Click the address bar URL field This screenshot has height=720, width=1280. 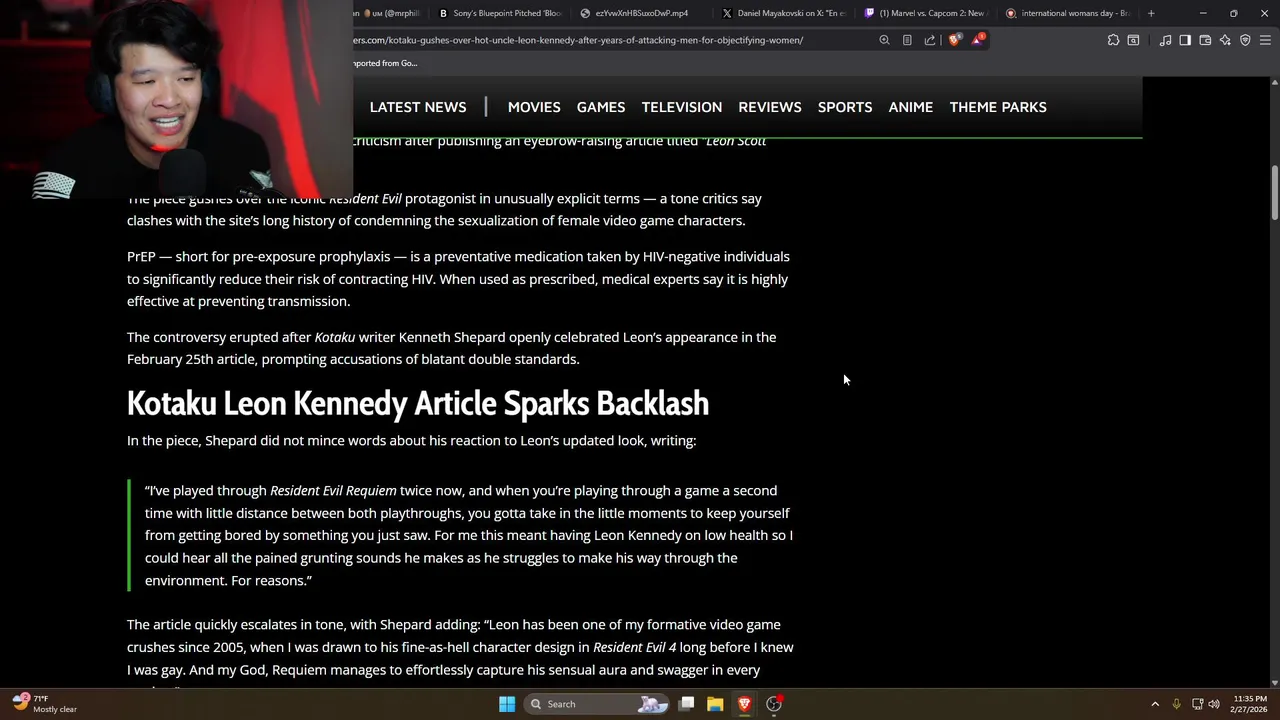coord(610,40)
